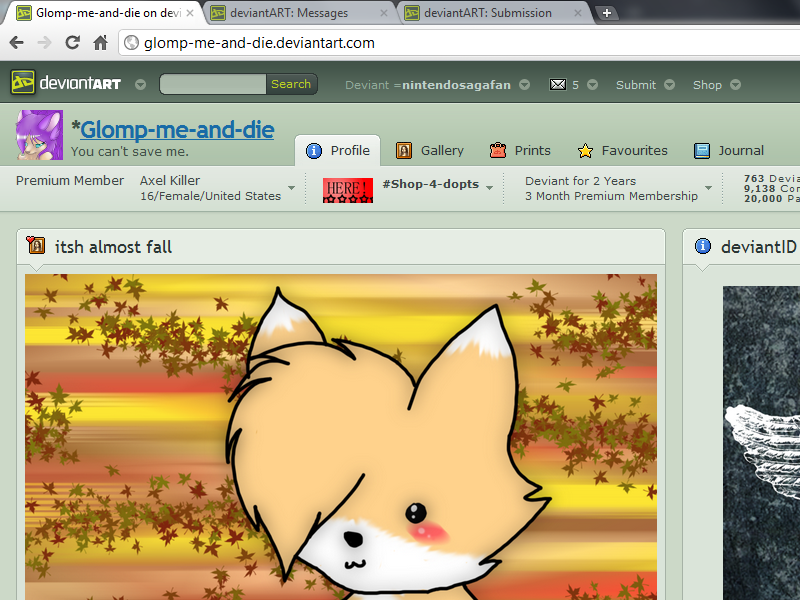Viewport: 800px width, 600px height.
Task: Click the browser address bar URL
Action: point(259,43)
